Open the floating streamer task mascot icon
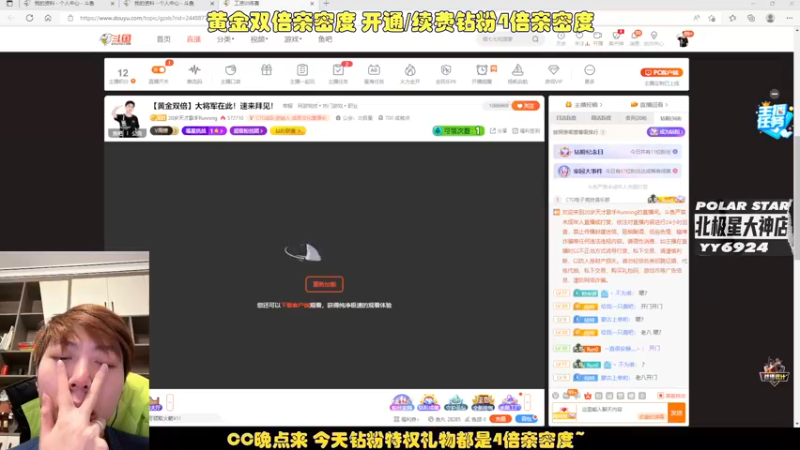The height and width of the screenshot is (450, 800). (x=773, y=120)
